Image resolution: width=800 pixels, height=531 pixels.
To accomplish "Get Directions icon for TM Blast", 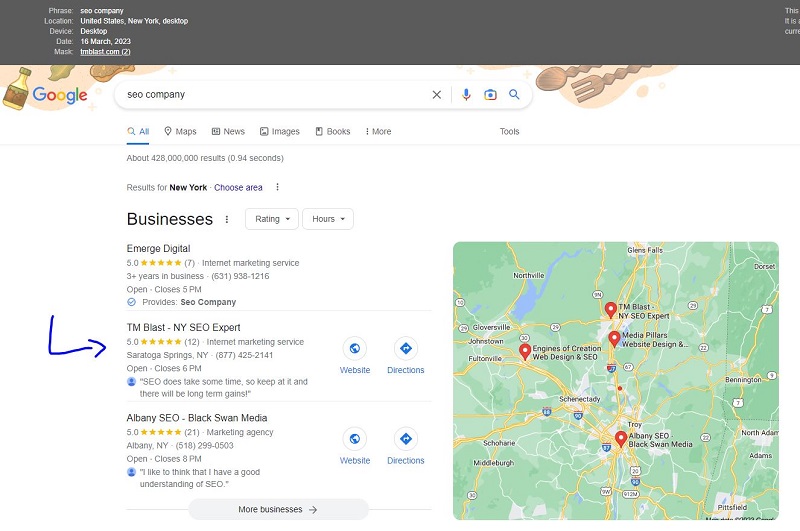I will (406, 348).
